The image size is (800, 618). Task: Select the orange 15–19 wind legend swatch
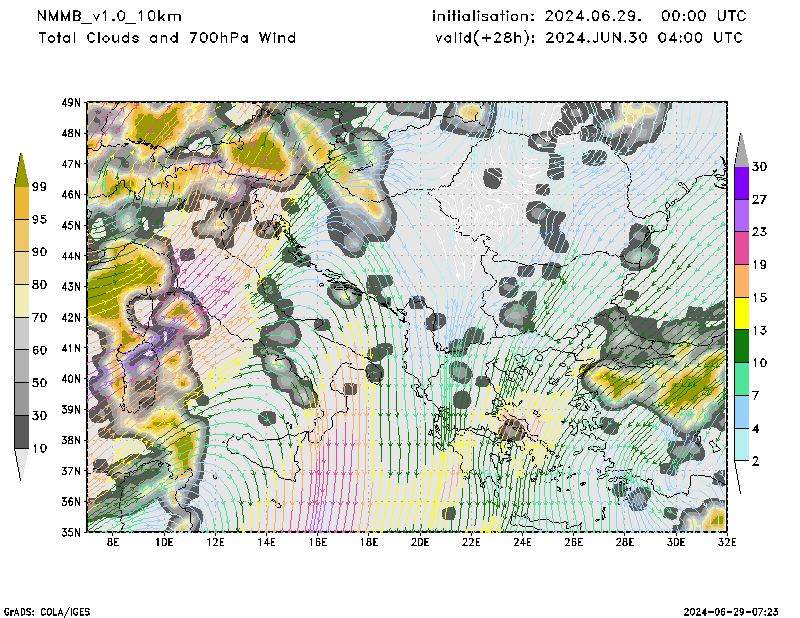point(743,281)
